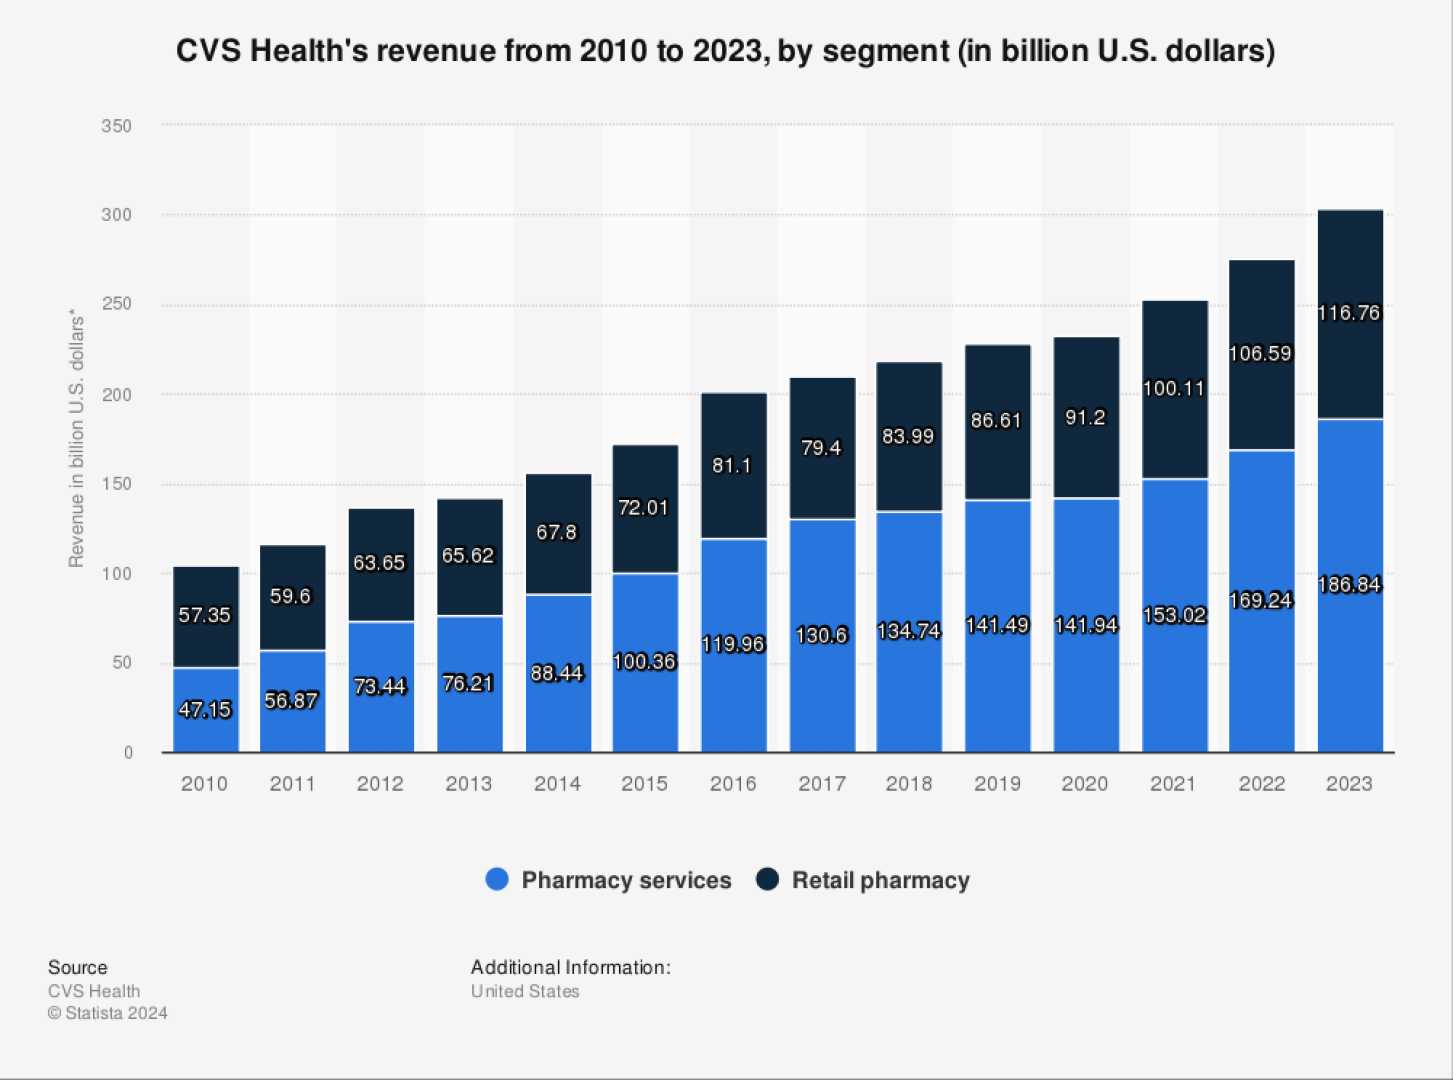Click the 79.4 value for 2017
This screenshot has width=1453, height=1080.
822,448
